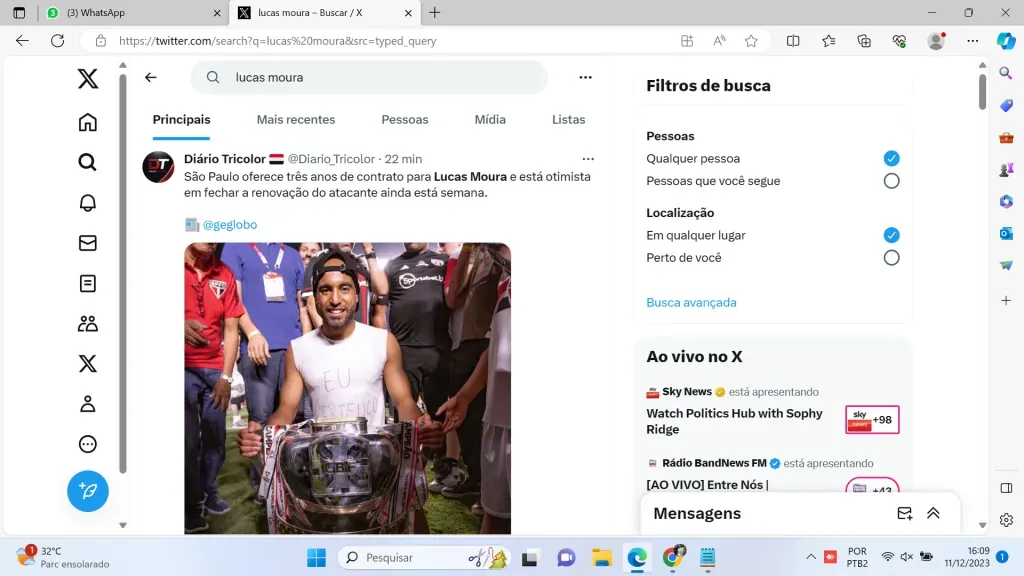Viewport: 1024px width, 576px height.
Task: Open search options three-dot menu
Action: click(585, 77)
